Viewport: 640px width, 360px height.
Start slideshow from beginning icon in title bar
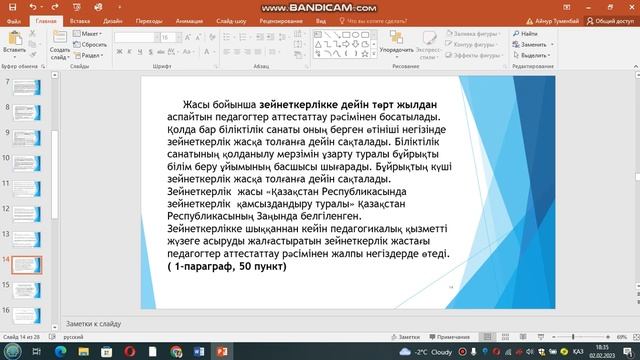pos(76,7)
